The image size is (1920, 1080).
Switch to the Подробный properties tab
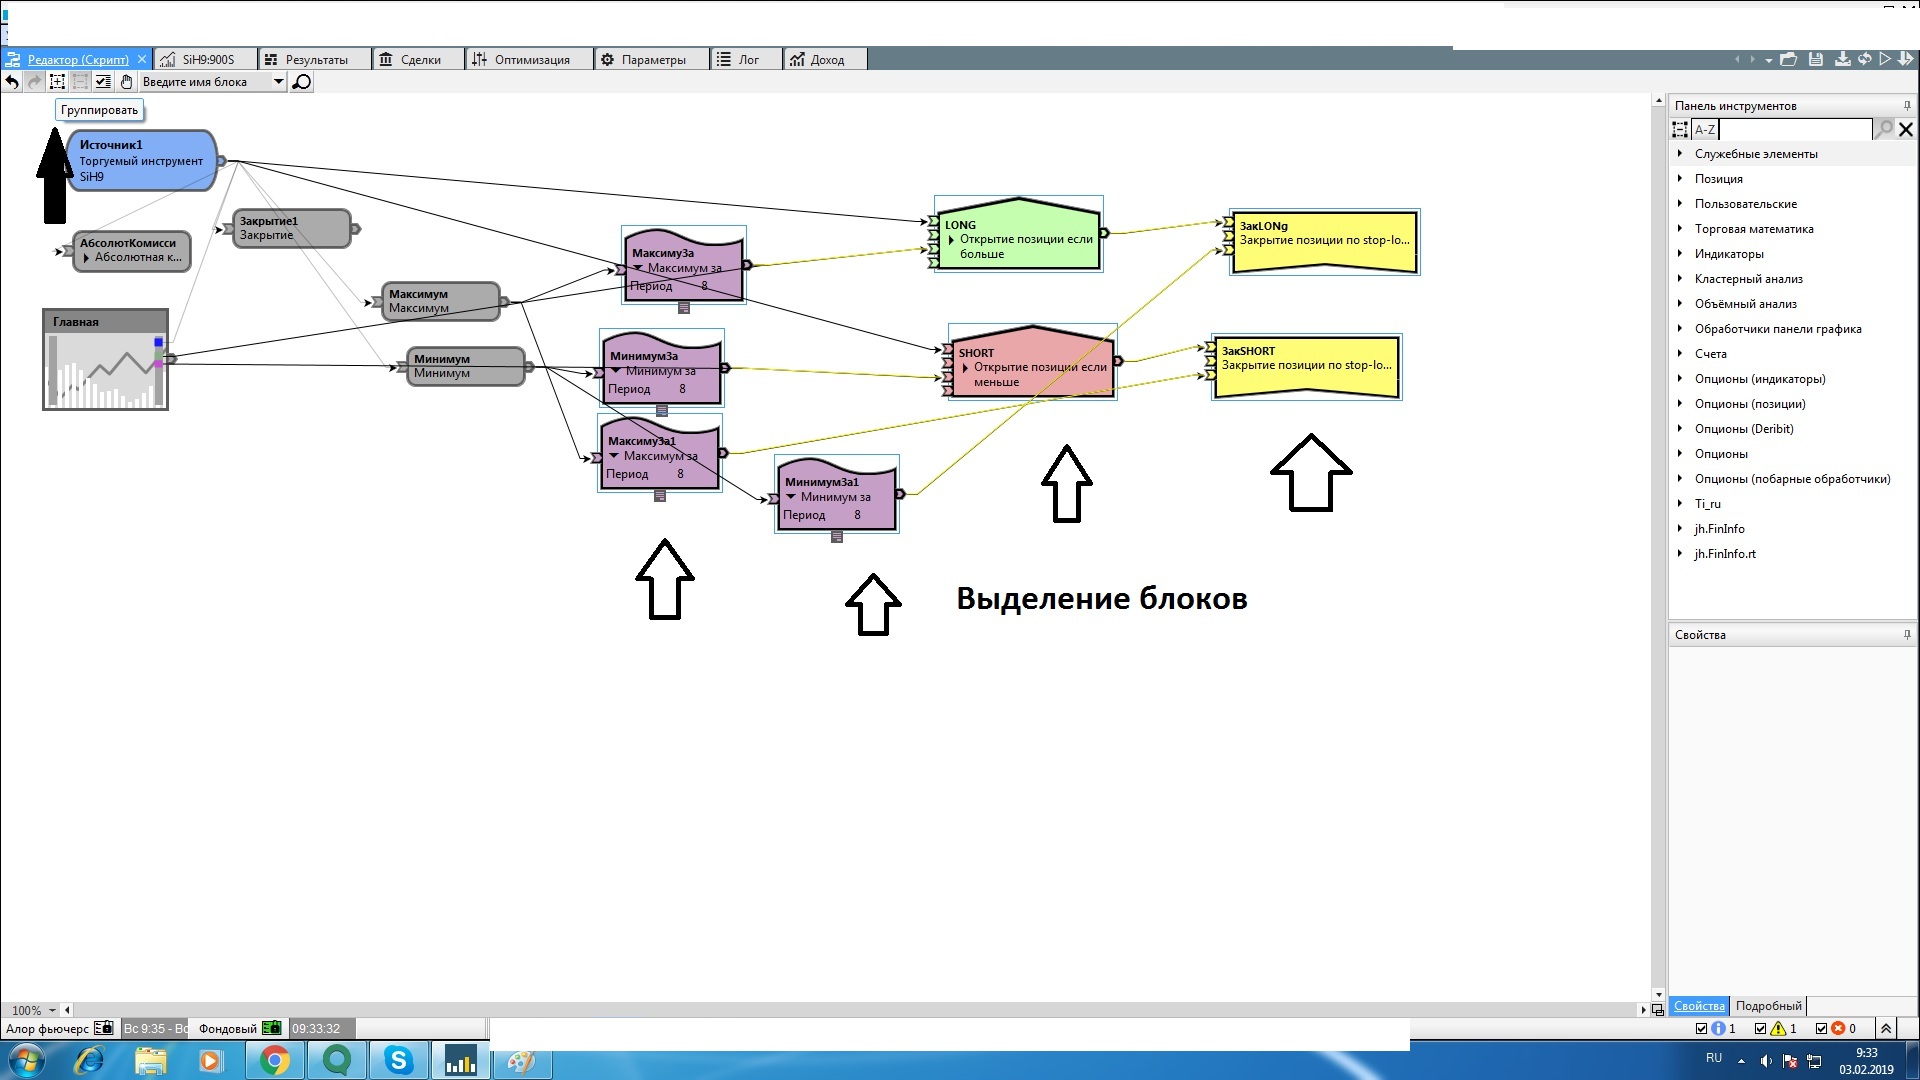tap(1768, 1006)
